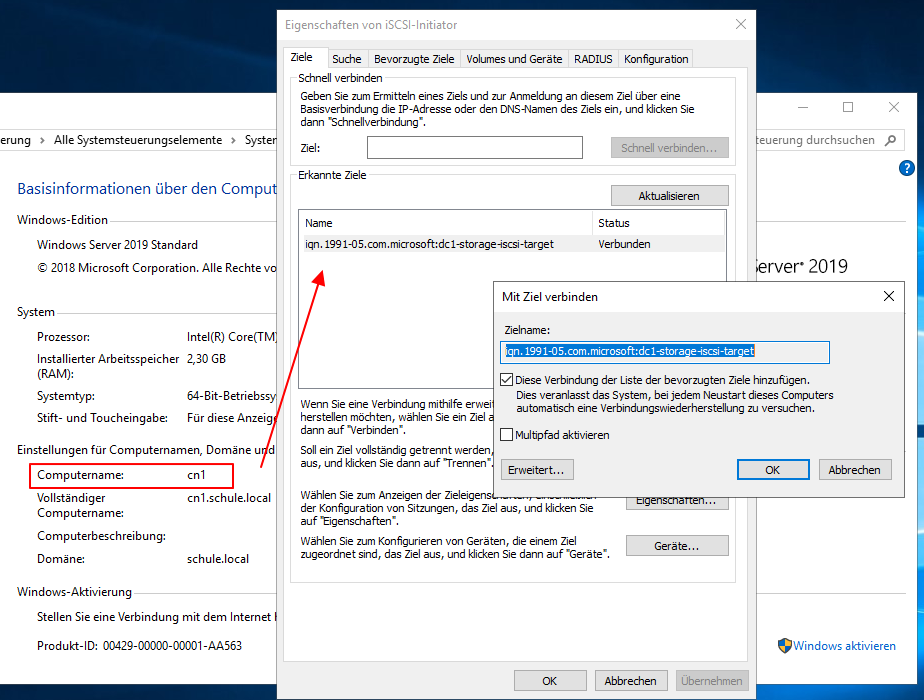Open the Geräte dialog
Image resolution: width=924 pixels, height=700 pixels.
(677, 545)
